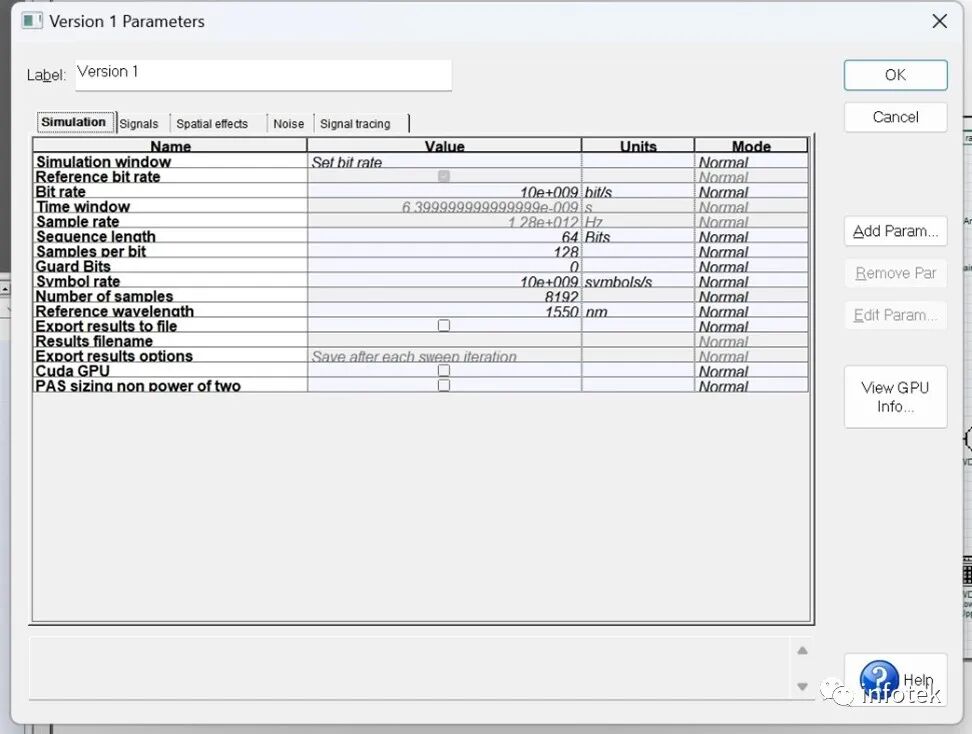Viewport: 972px width, 734px height.
Task: Open View GPU Info
Action: (894, 396)
